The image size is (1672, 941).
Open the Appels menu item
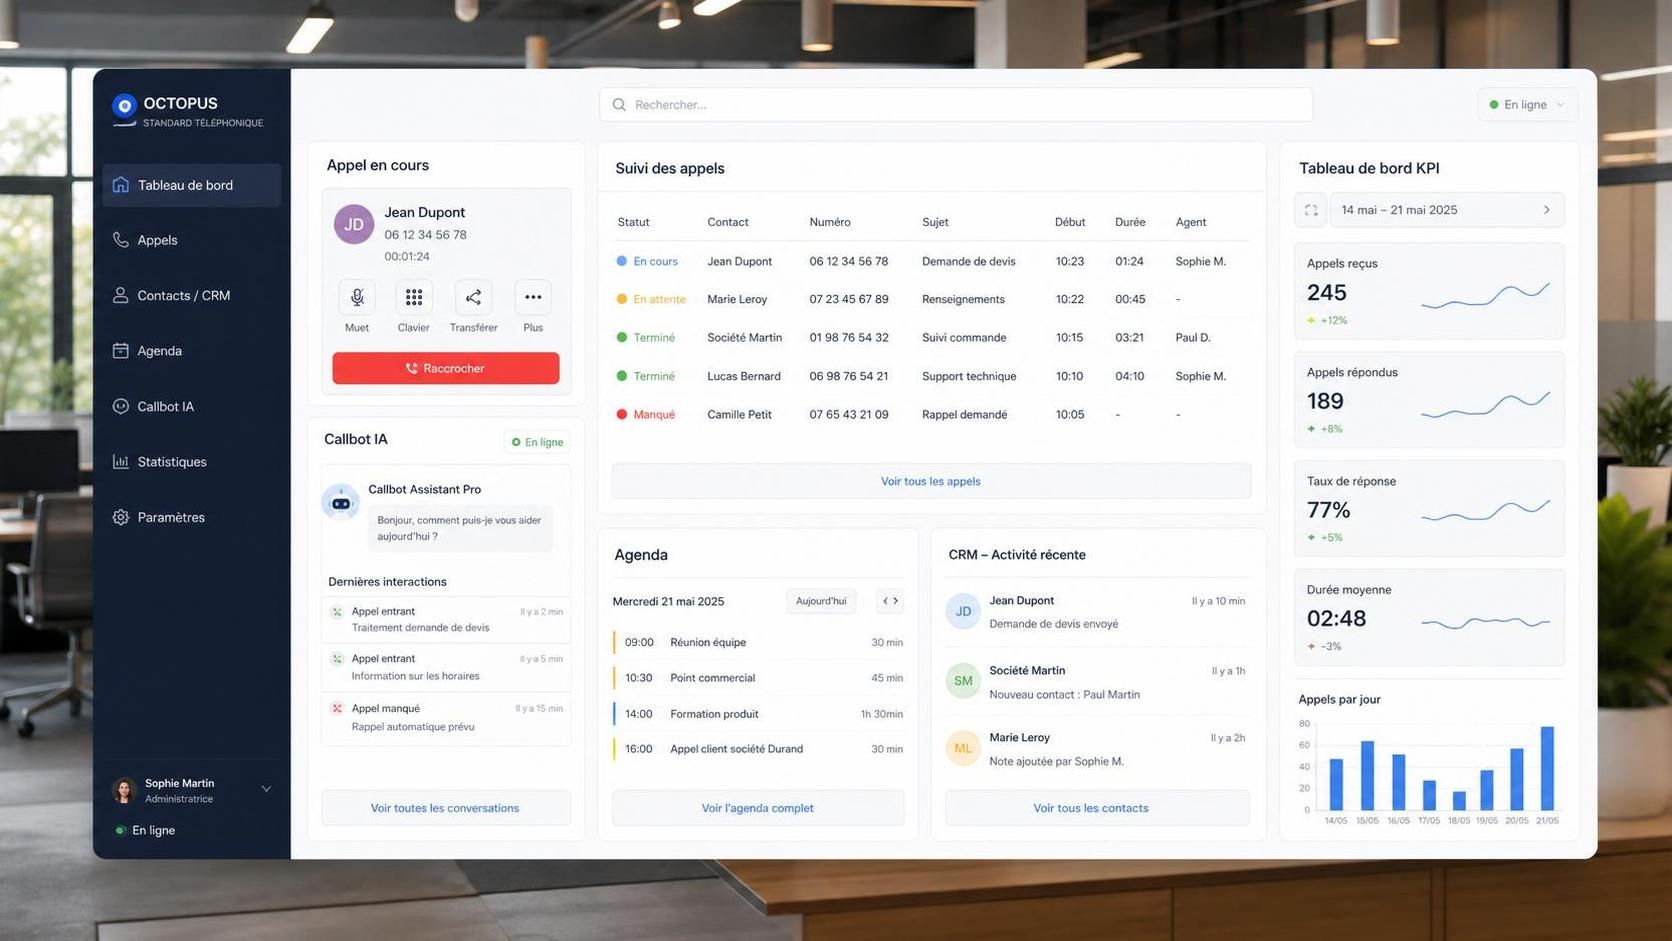click(191, 240)
